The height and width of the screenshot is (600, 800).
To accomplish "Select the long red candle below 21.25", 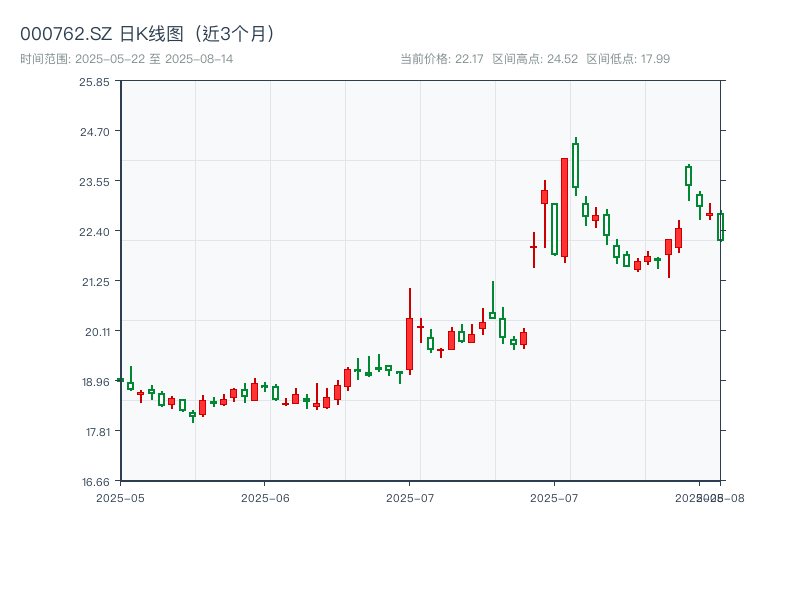I will click(409, 343).
